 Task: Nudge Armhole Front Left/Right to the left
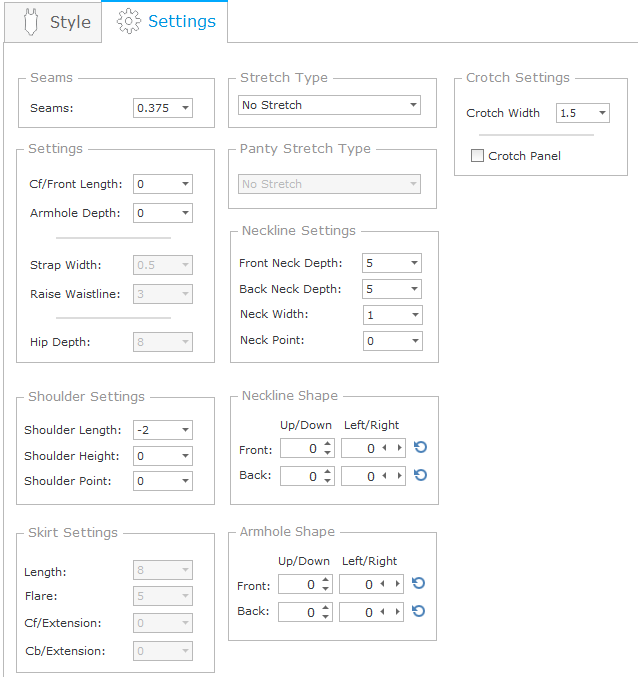click(x=382, y=584)
